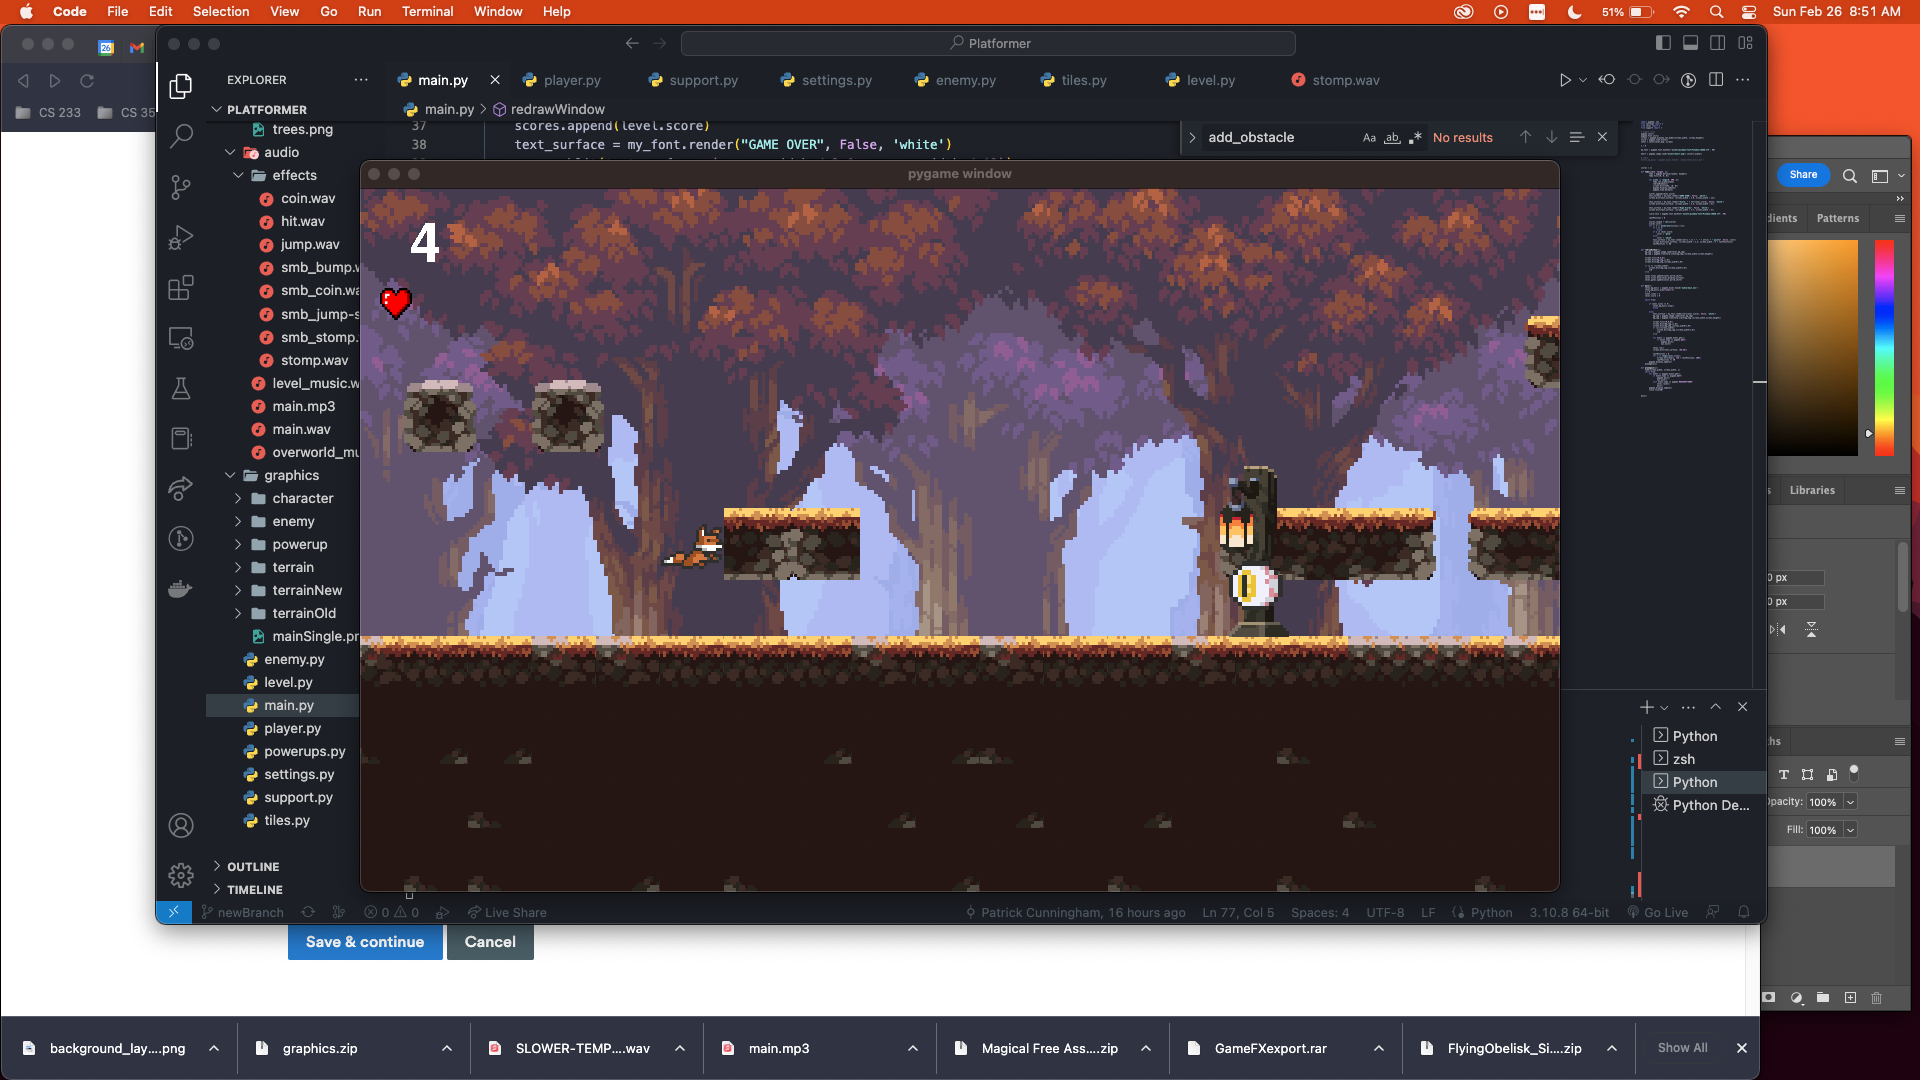The width and height of the screenshot is (1920, 1080).
Task: Click the rainbow hue slider in Photoshop
Action: click(x=1884, y=347)
